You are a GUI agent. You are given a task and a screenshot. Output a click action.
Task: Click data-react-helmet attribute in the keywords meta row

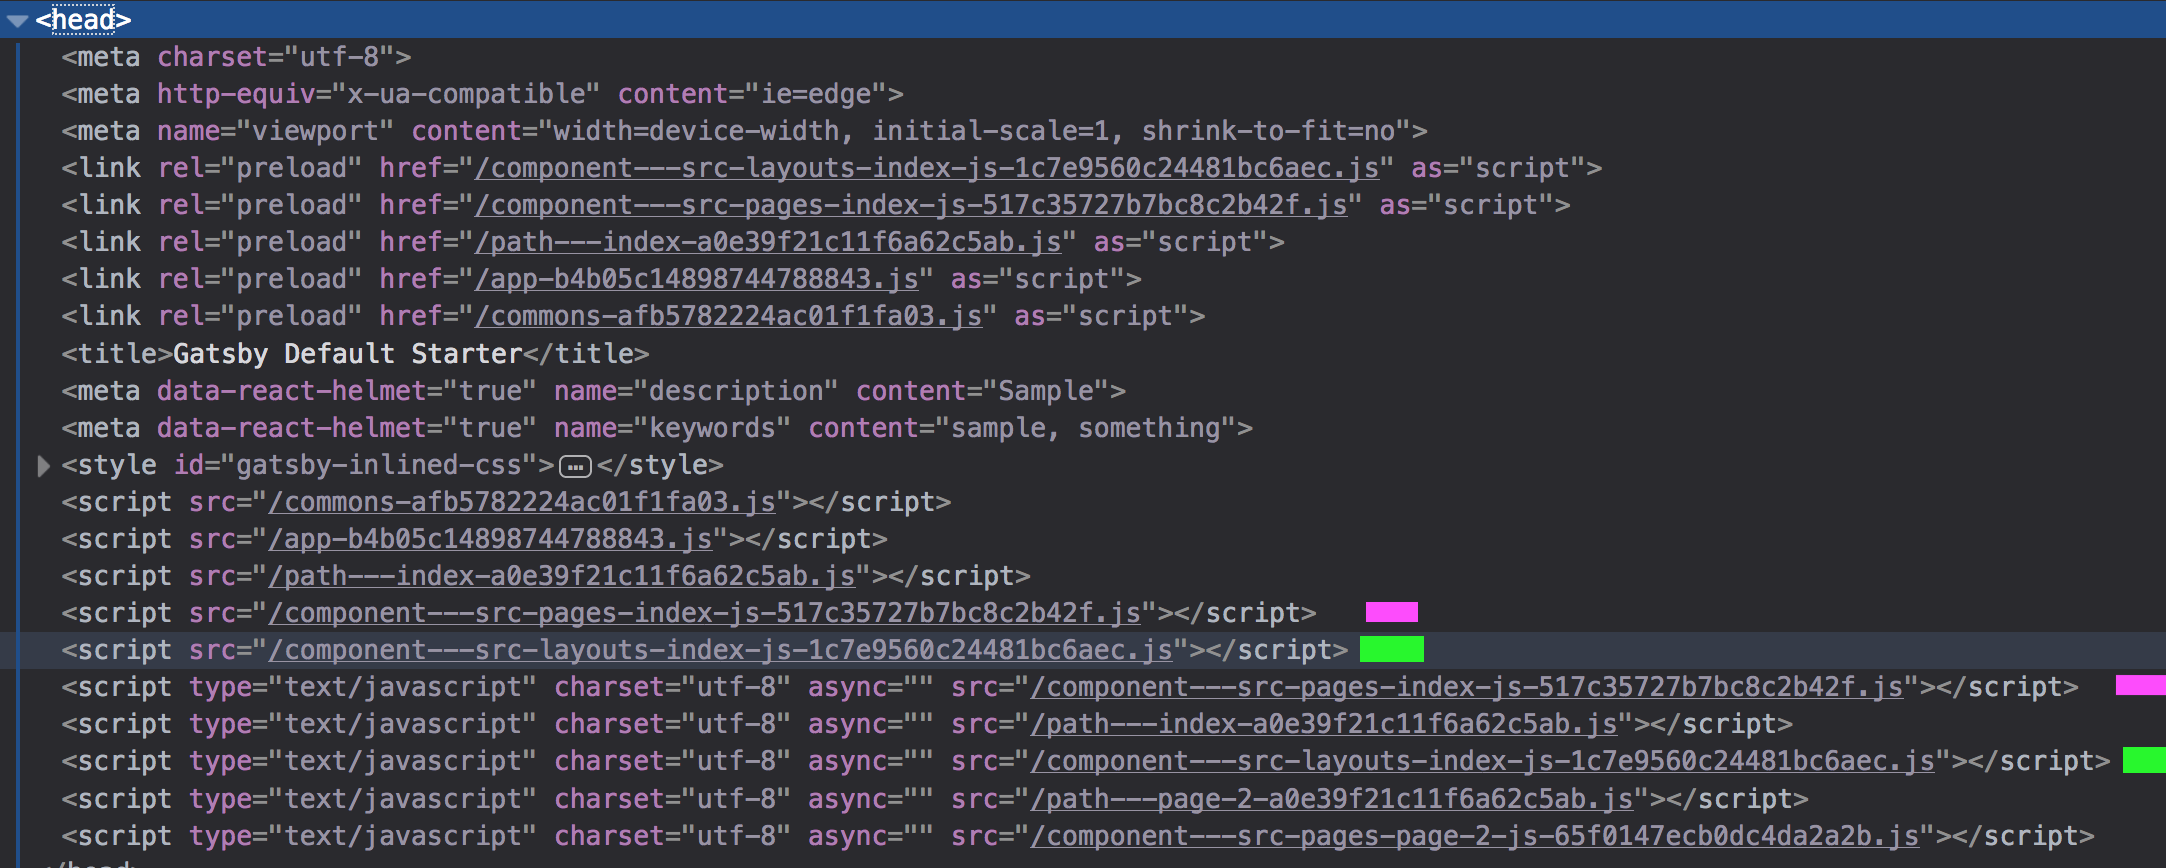(292, 428)
